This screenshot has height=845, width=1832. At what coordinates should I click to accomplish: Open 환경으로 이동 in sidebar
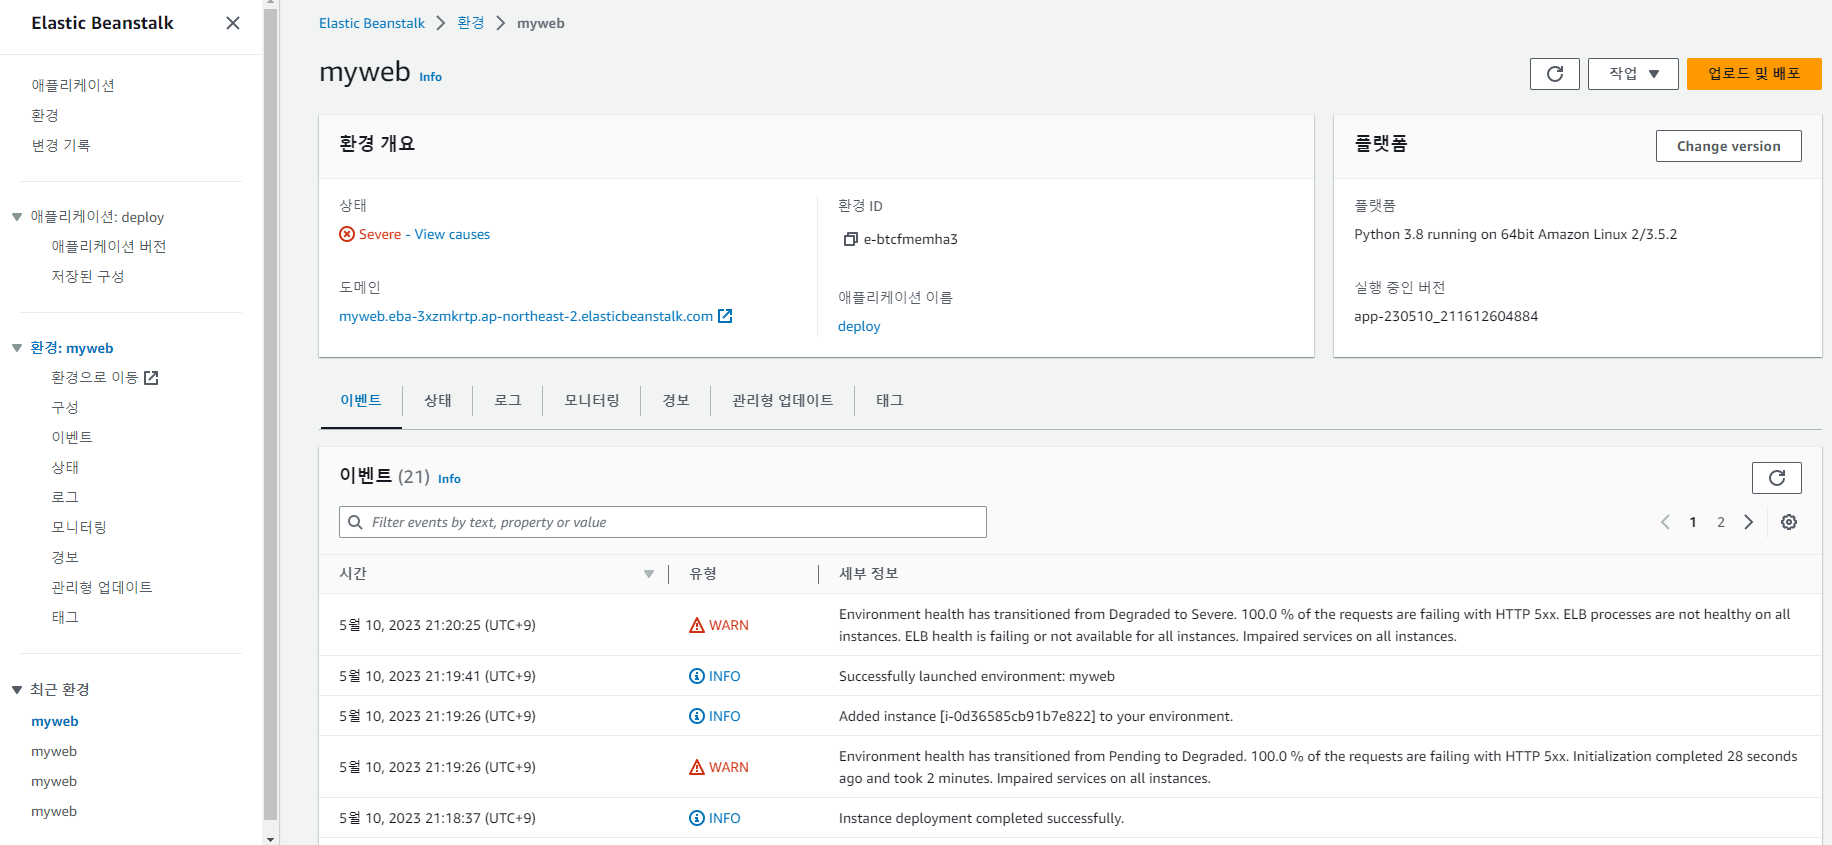click(x=95, y=377)
